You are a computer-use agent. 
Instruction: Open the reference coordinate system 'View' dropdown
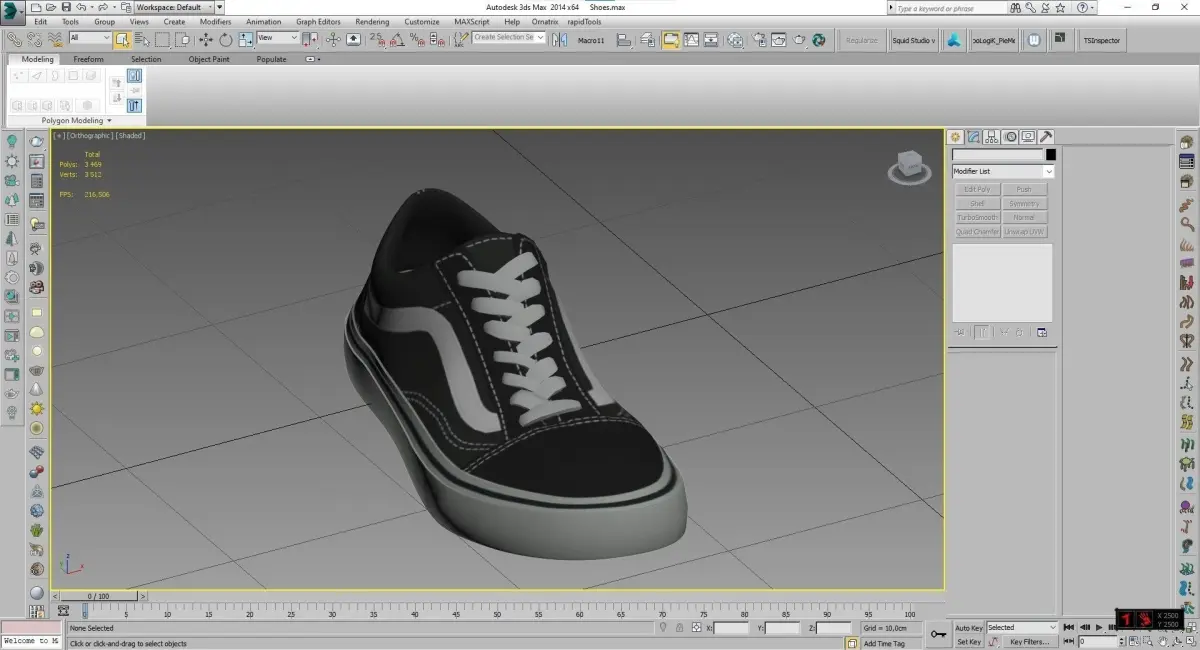(278, 38)
